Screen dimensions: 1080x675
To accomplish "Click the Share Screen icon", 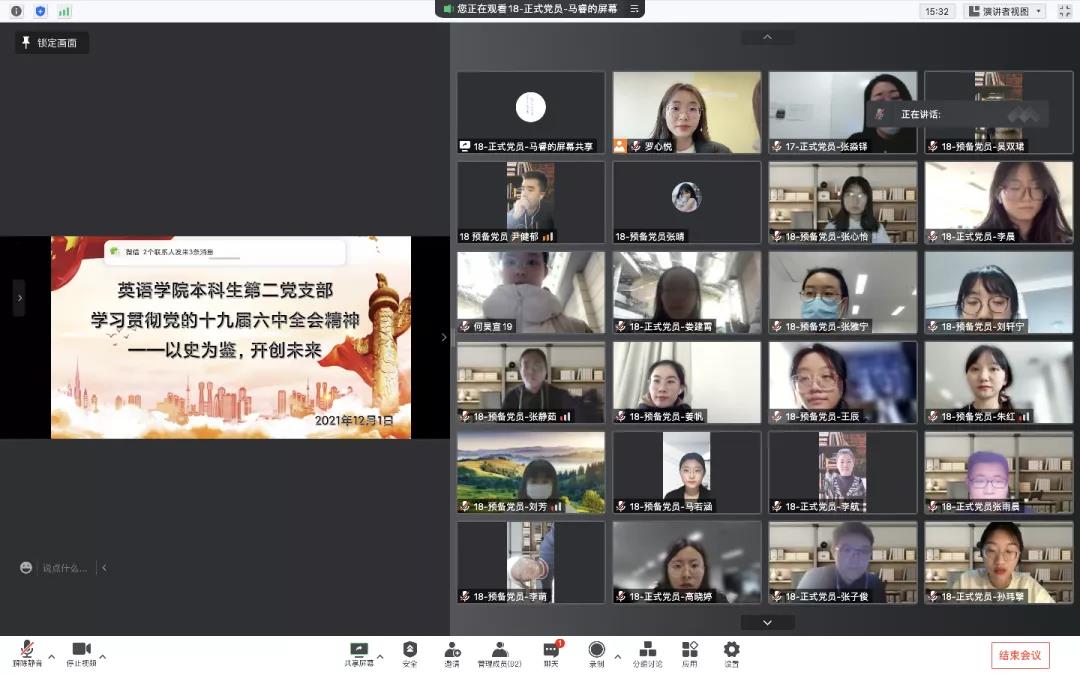I will coord(359,651).
